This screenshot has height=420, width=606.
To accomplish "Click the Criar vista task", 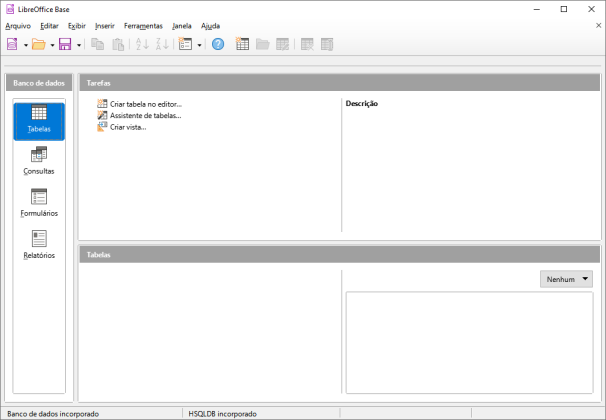I will tap(122, 127).
